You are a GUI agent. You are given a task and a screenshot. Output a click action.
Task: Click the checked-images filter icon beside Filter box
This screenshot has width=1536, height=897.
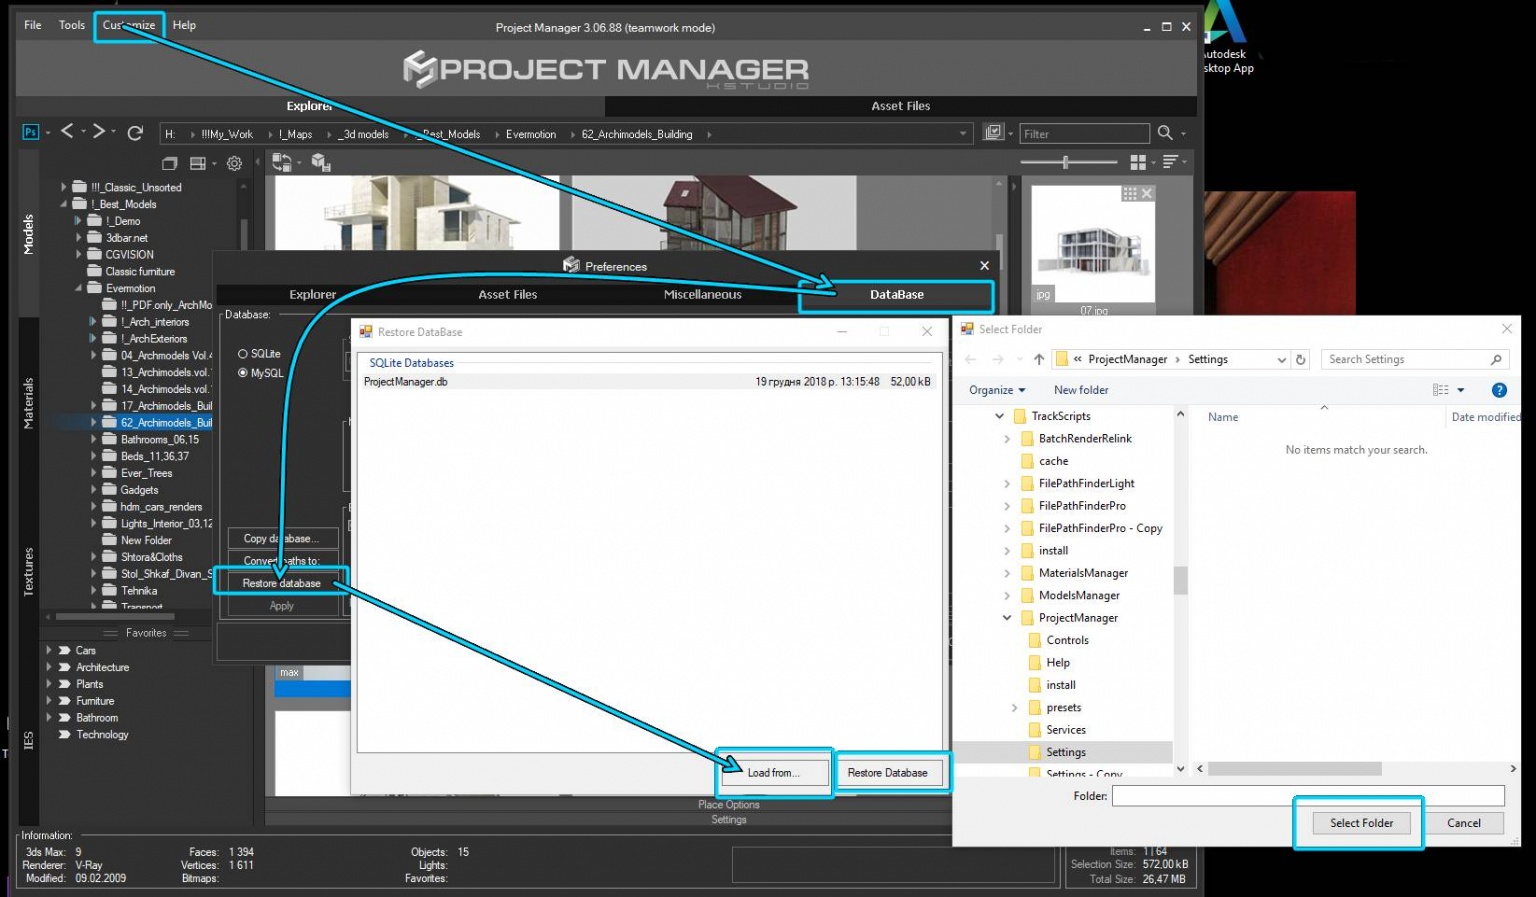[x=993, y=132]
